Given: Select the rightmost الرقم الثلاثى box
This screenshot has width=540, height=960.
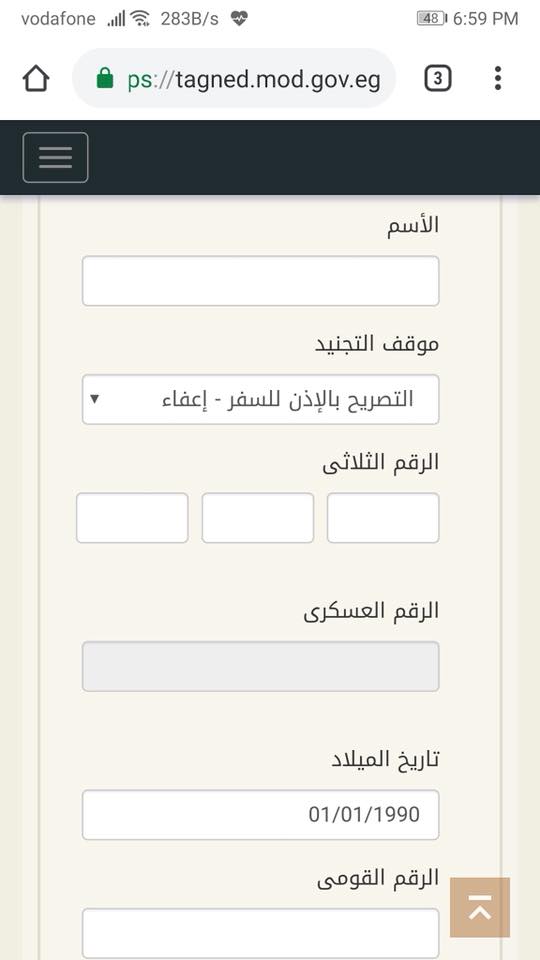Looking at the screenshot, I should [x=383, y=518].
